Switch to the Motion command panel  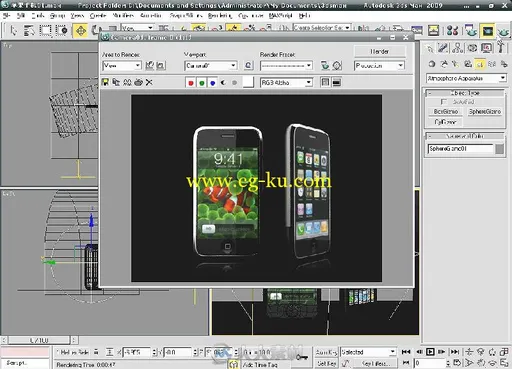coord(472,48)
